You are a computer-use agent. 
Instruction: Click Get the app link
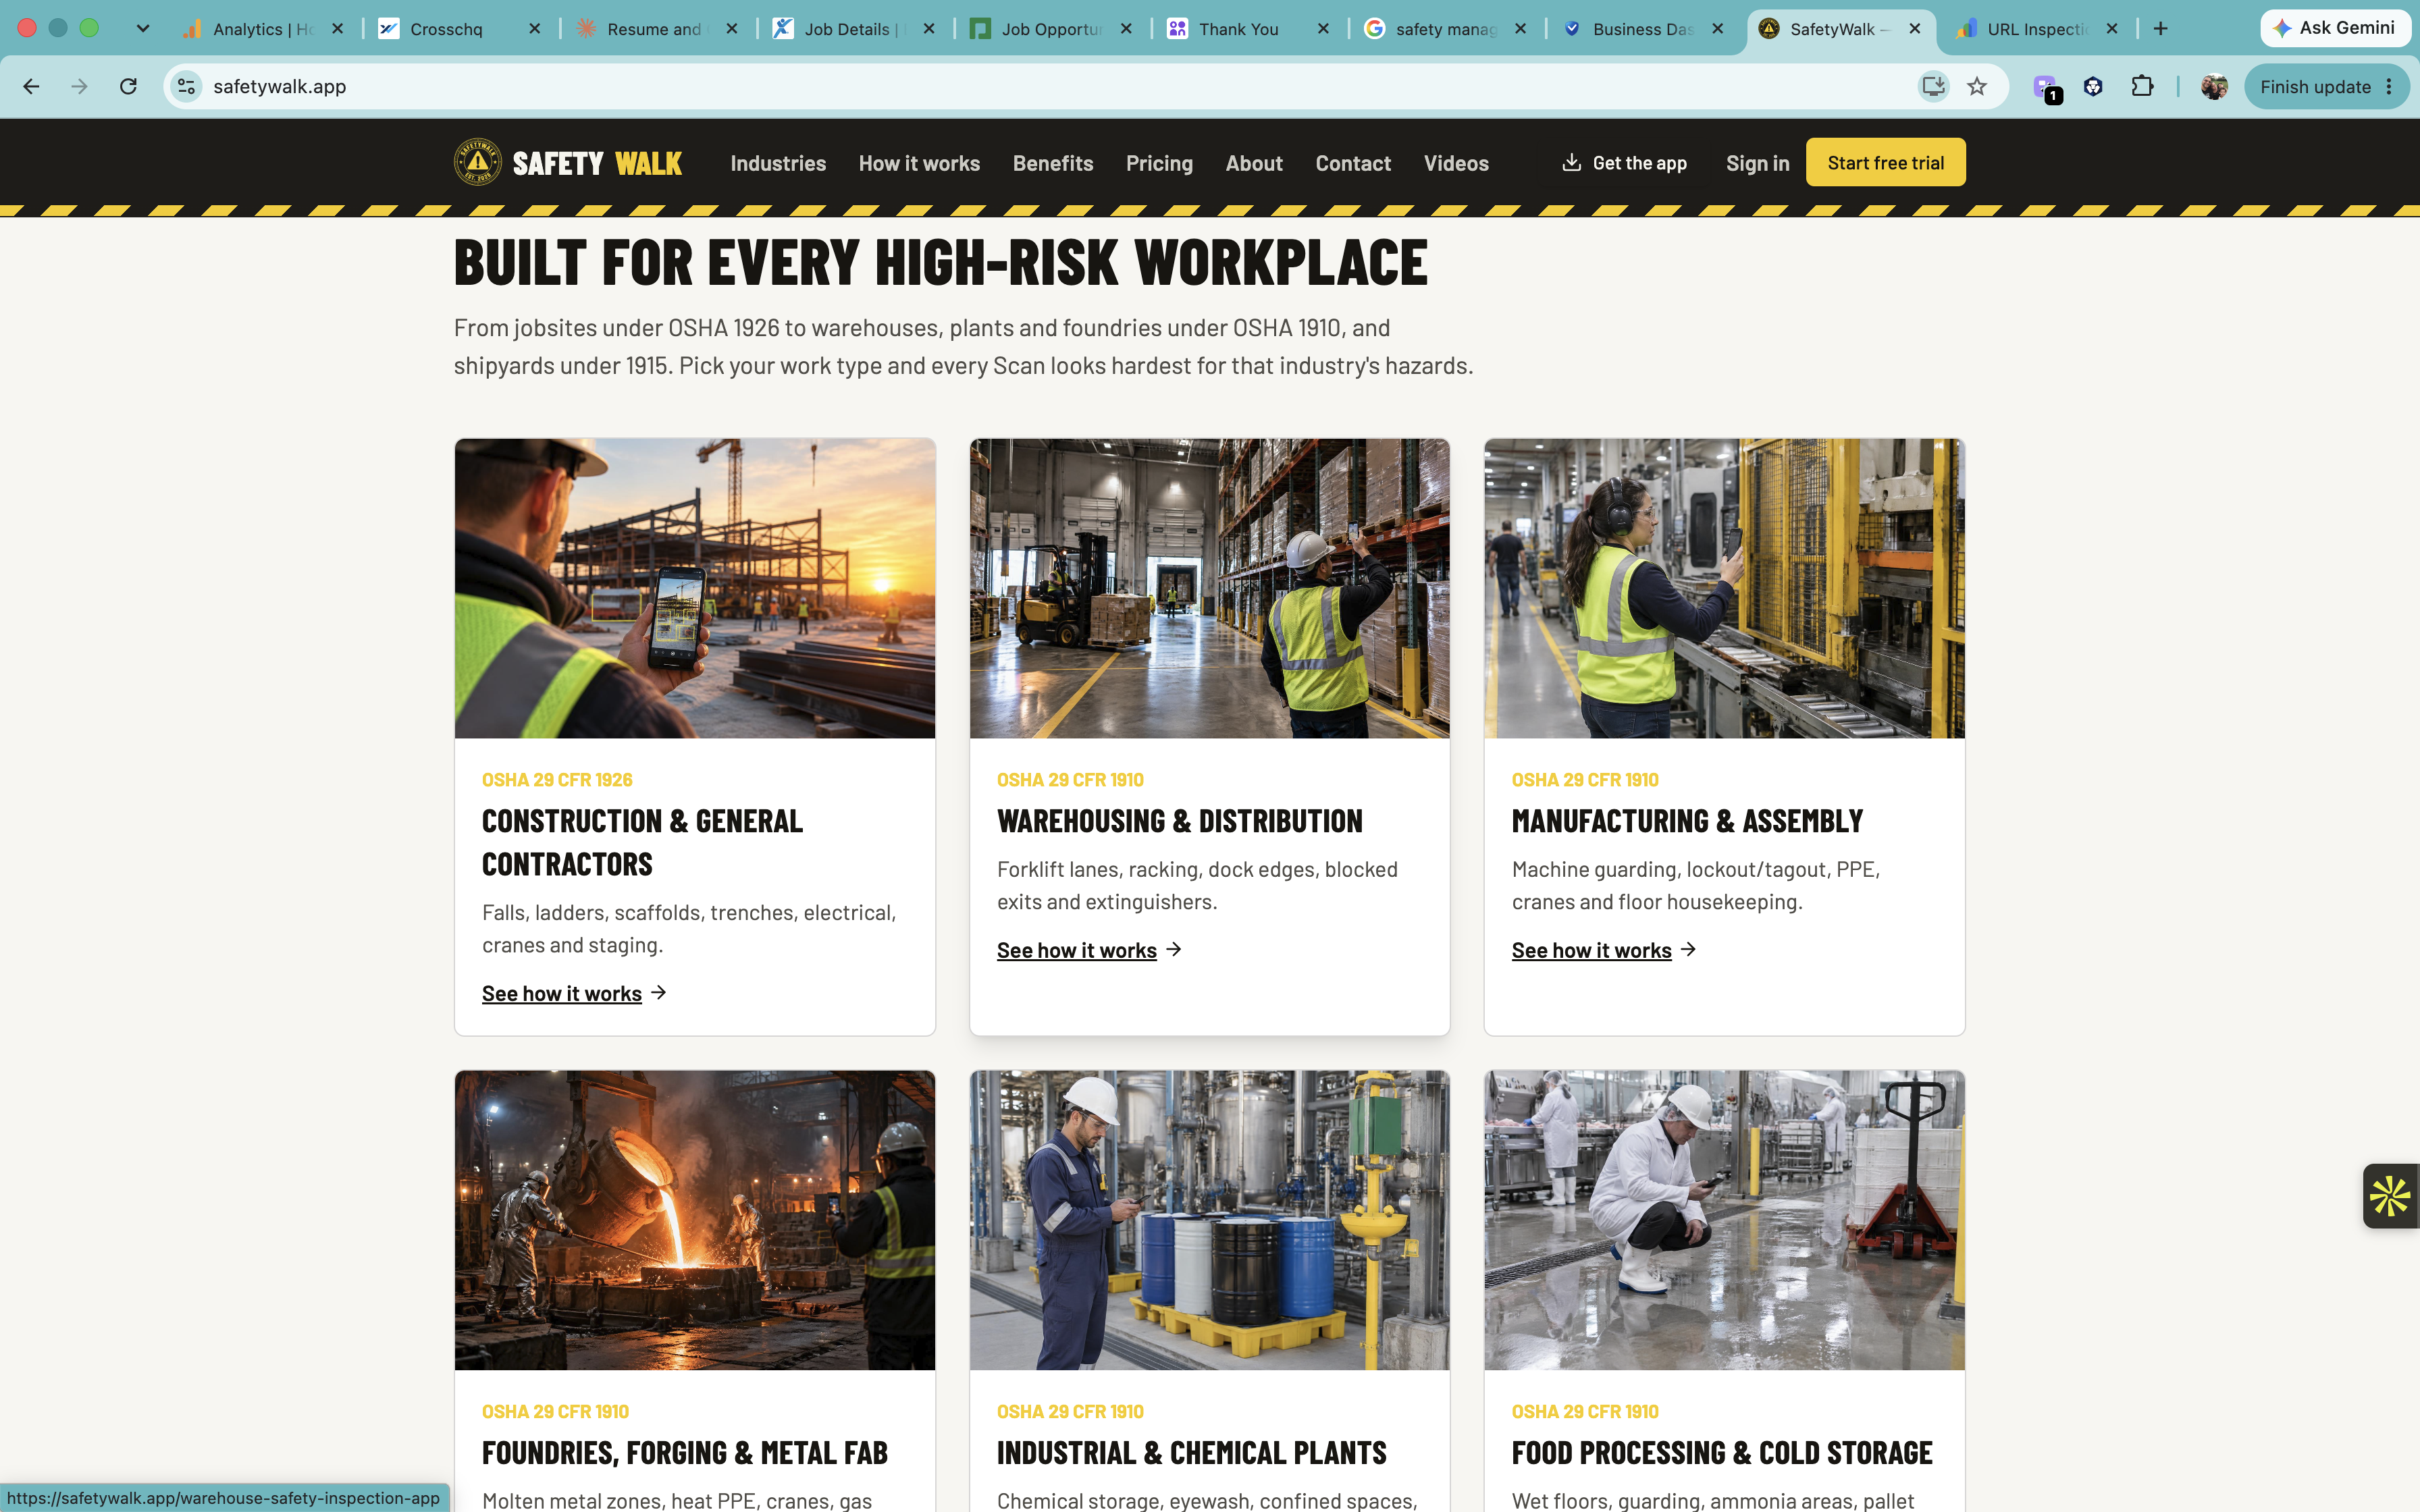[x=1625, y=163]
